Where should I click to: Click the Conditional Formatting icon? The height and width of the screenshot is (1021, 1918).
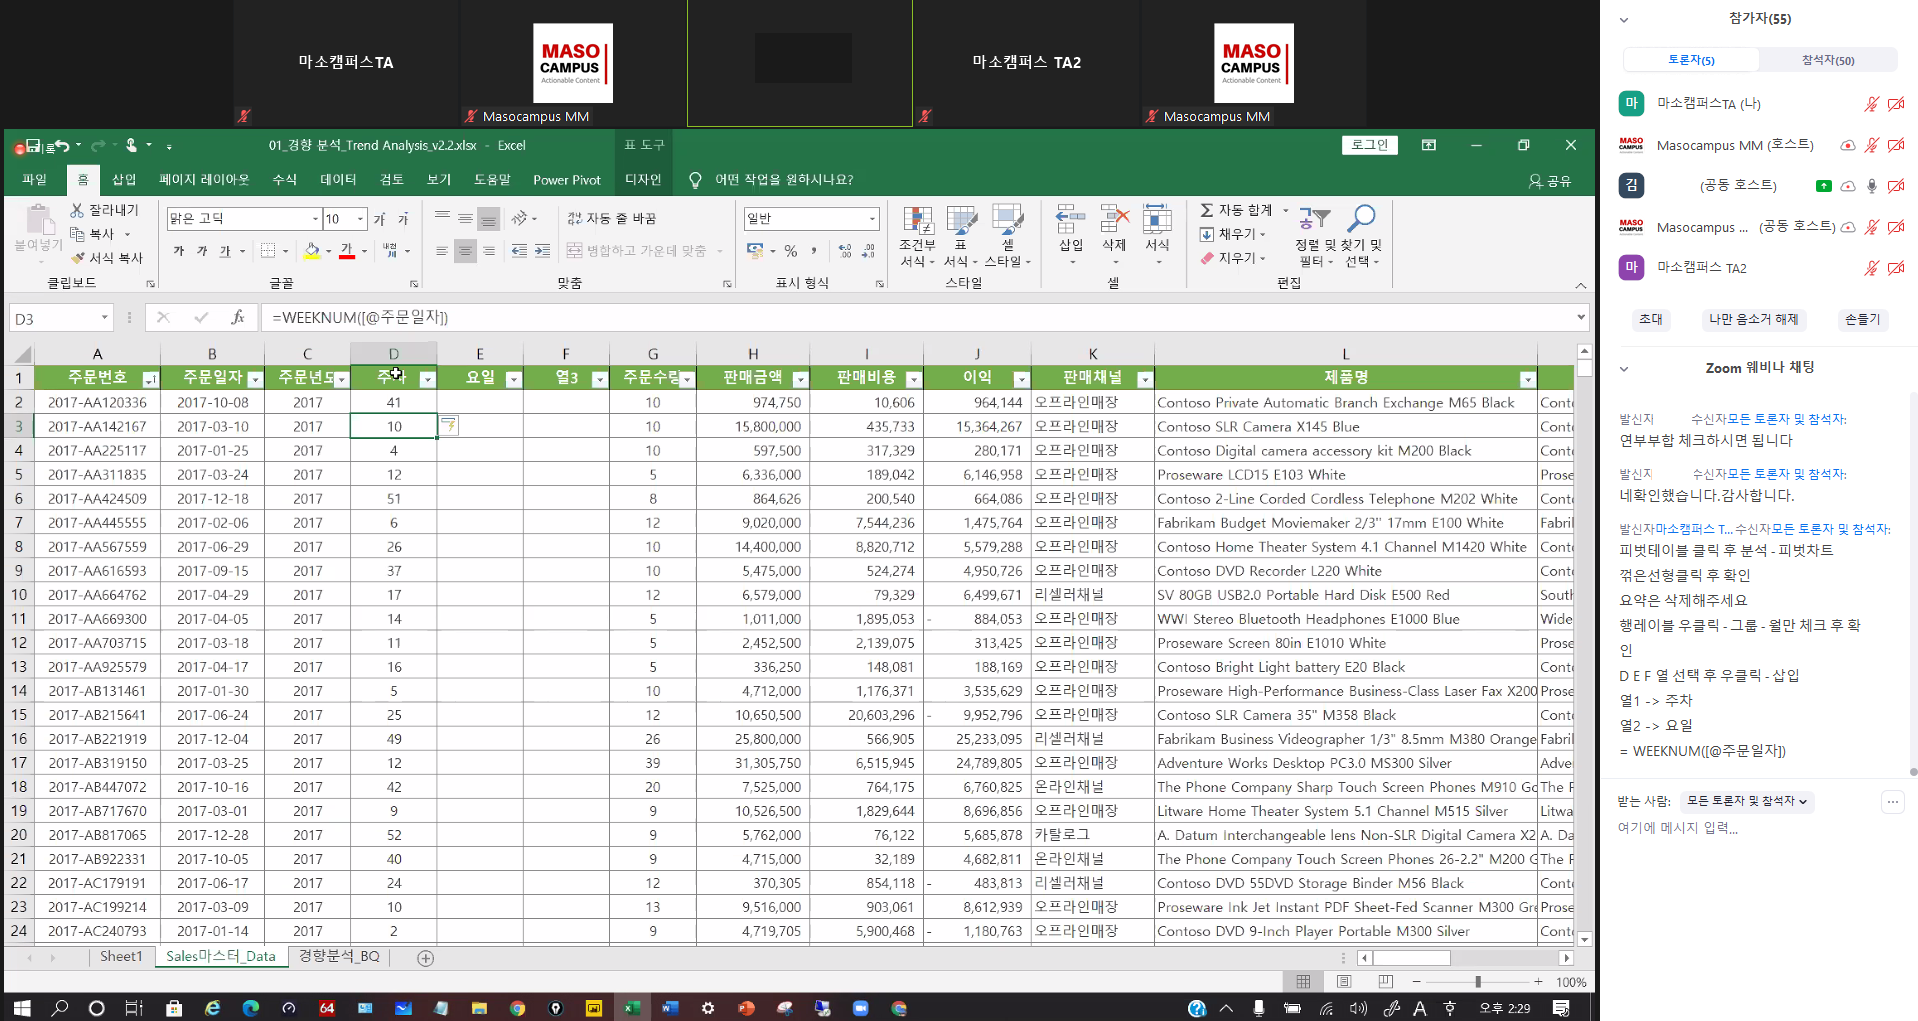click(x=917, y=221)
